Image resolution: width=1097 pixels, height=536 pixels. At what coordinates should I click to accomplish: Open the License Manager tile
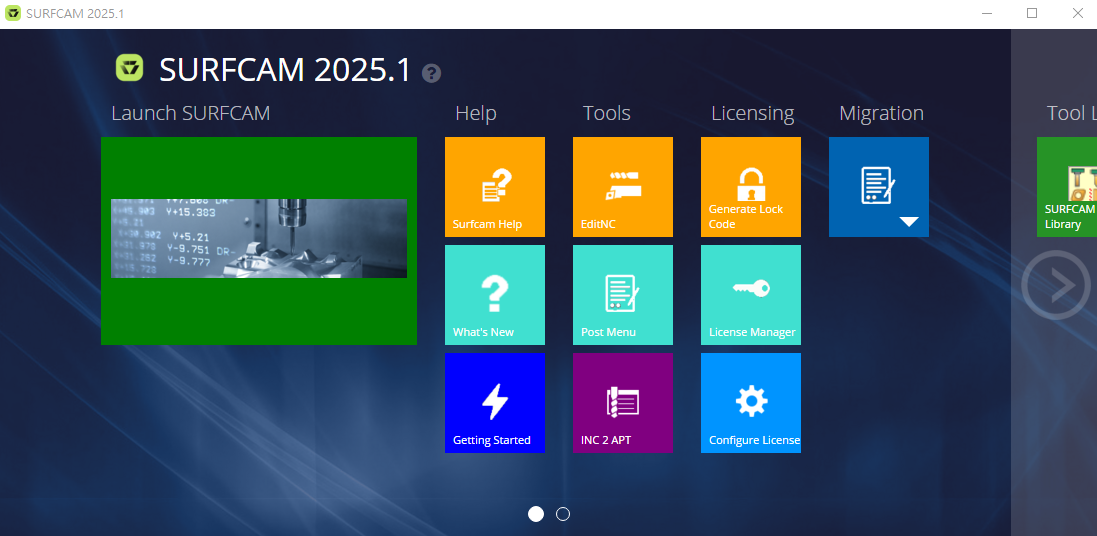pyautogui.click(x=751, y=295)
